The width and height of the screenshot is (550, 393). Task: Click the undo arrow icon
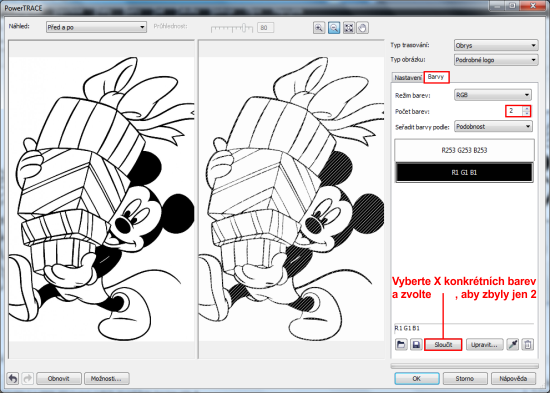(13, 378)
